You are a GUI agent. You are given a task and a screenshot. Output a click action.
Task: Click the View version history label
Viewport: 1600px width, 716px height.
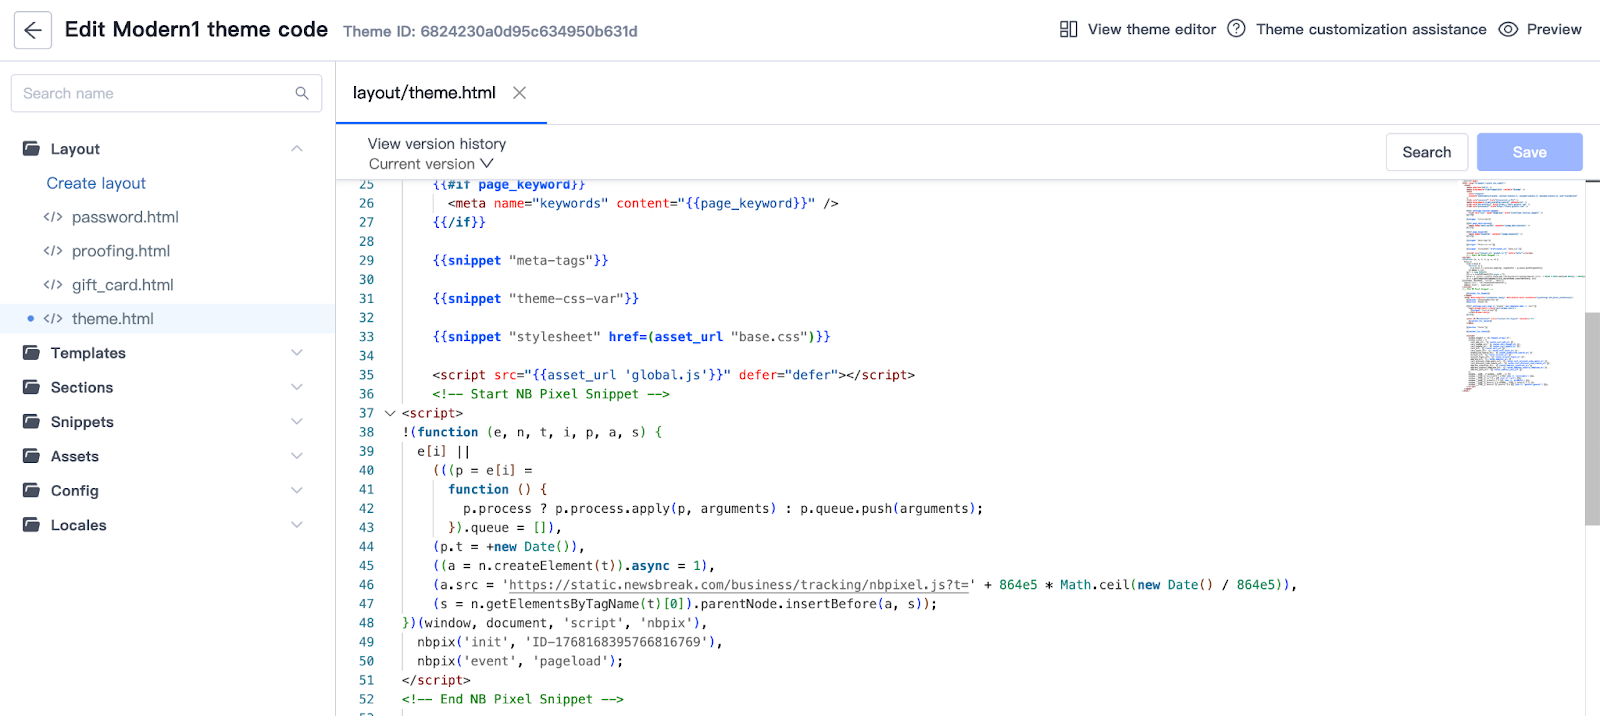(x=437, y=144)
